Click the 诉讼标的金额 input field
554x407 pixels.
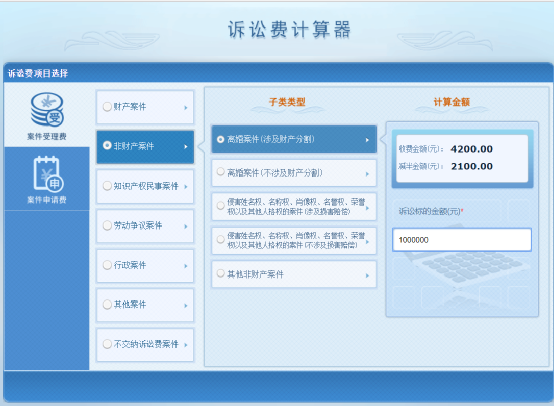coord(462,240)
